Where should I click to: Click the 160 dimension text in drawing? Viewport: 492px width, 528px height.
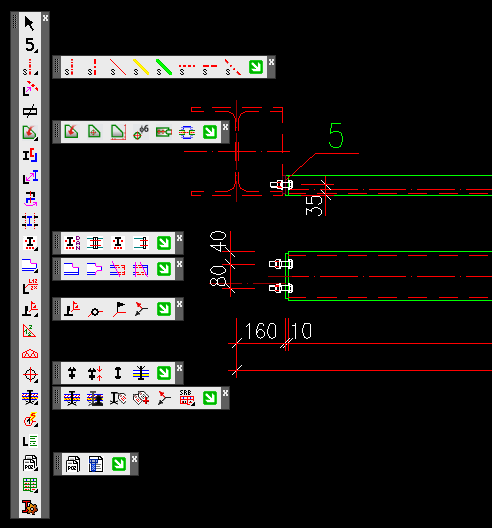pyautogui.click(x=260, y=331)
